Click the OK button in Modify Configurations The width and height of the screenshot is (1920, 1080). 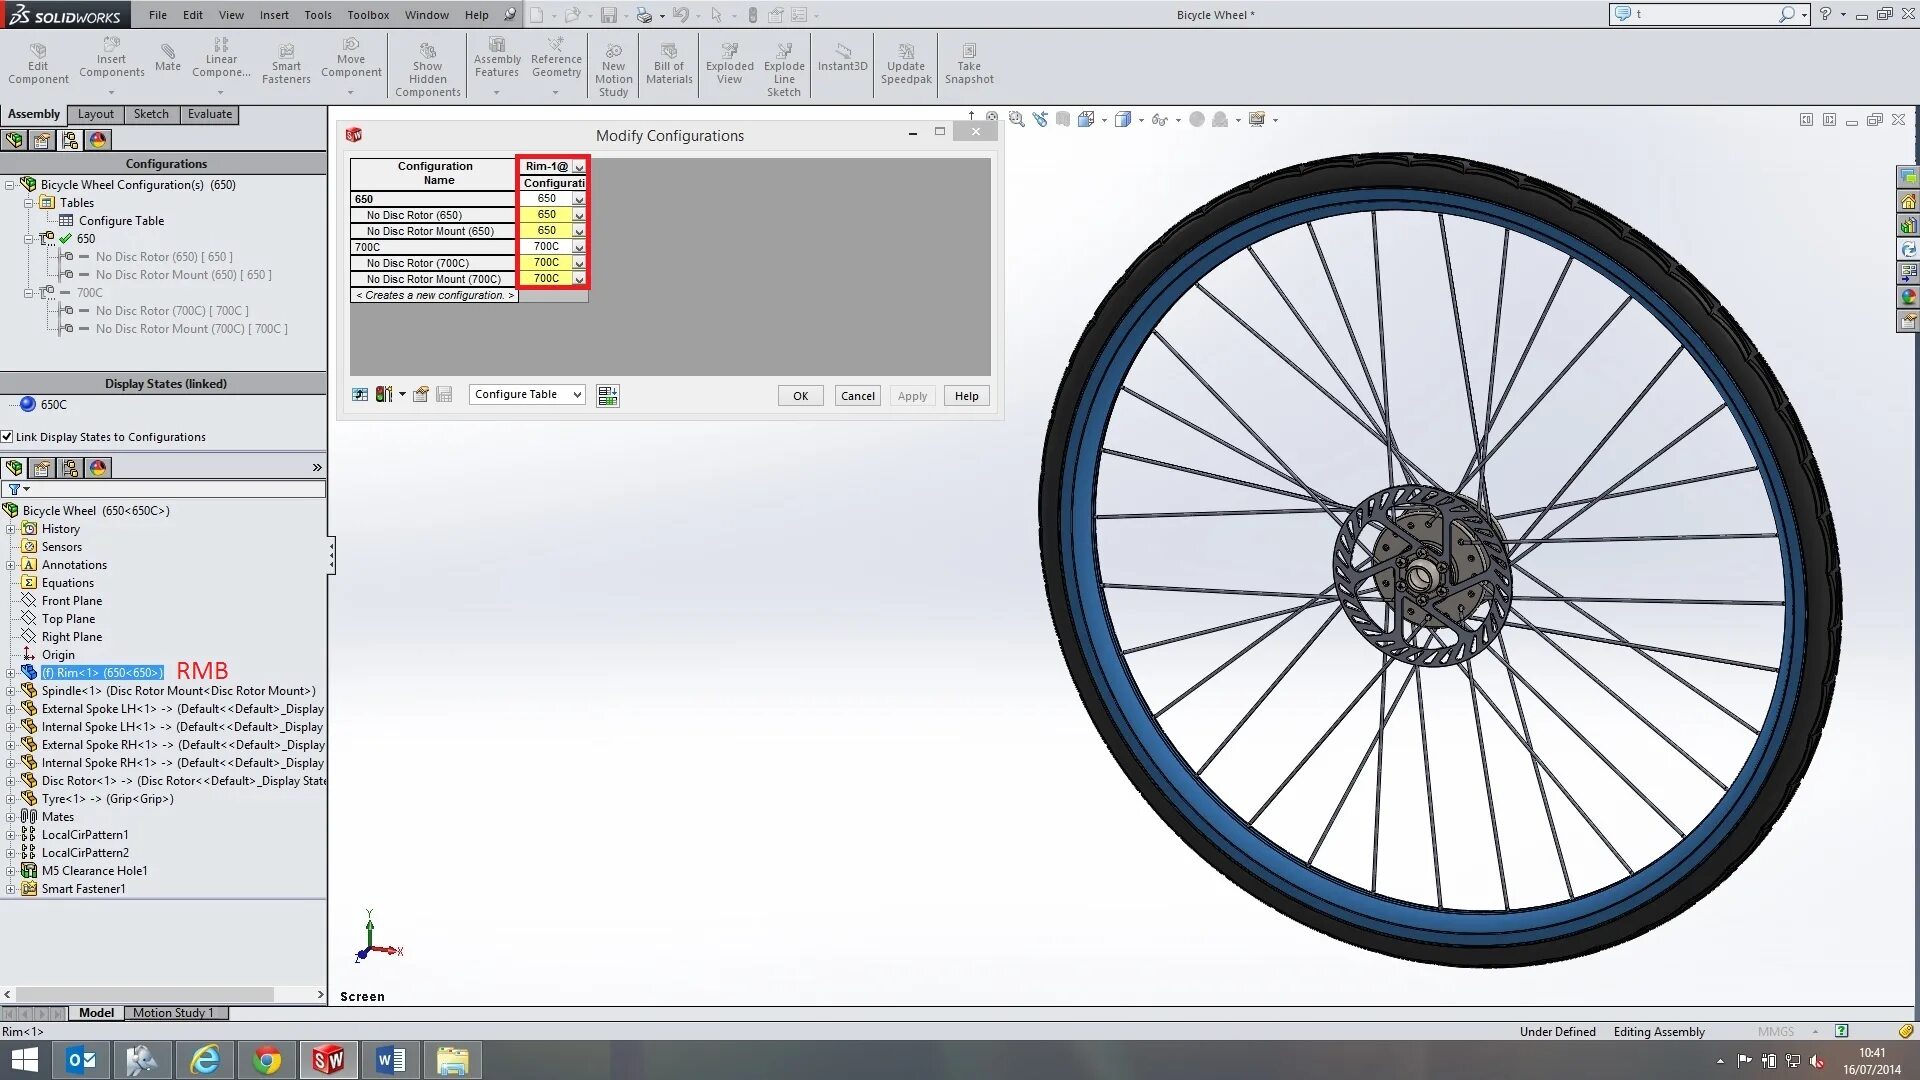coord(800,396)
